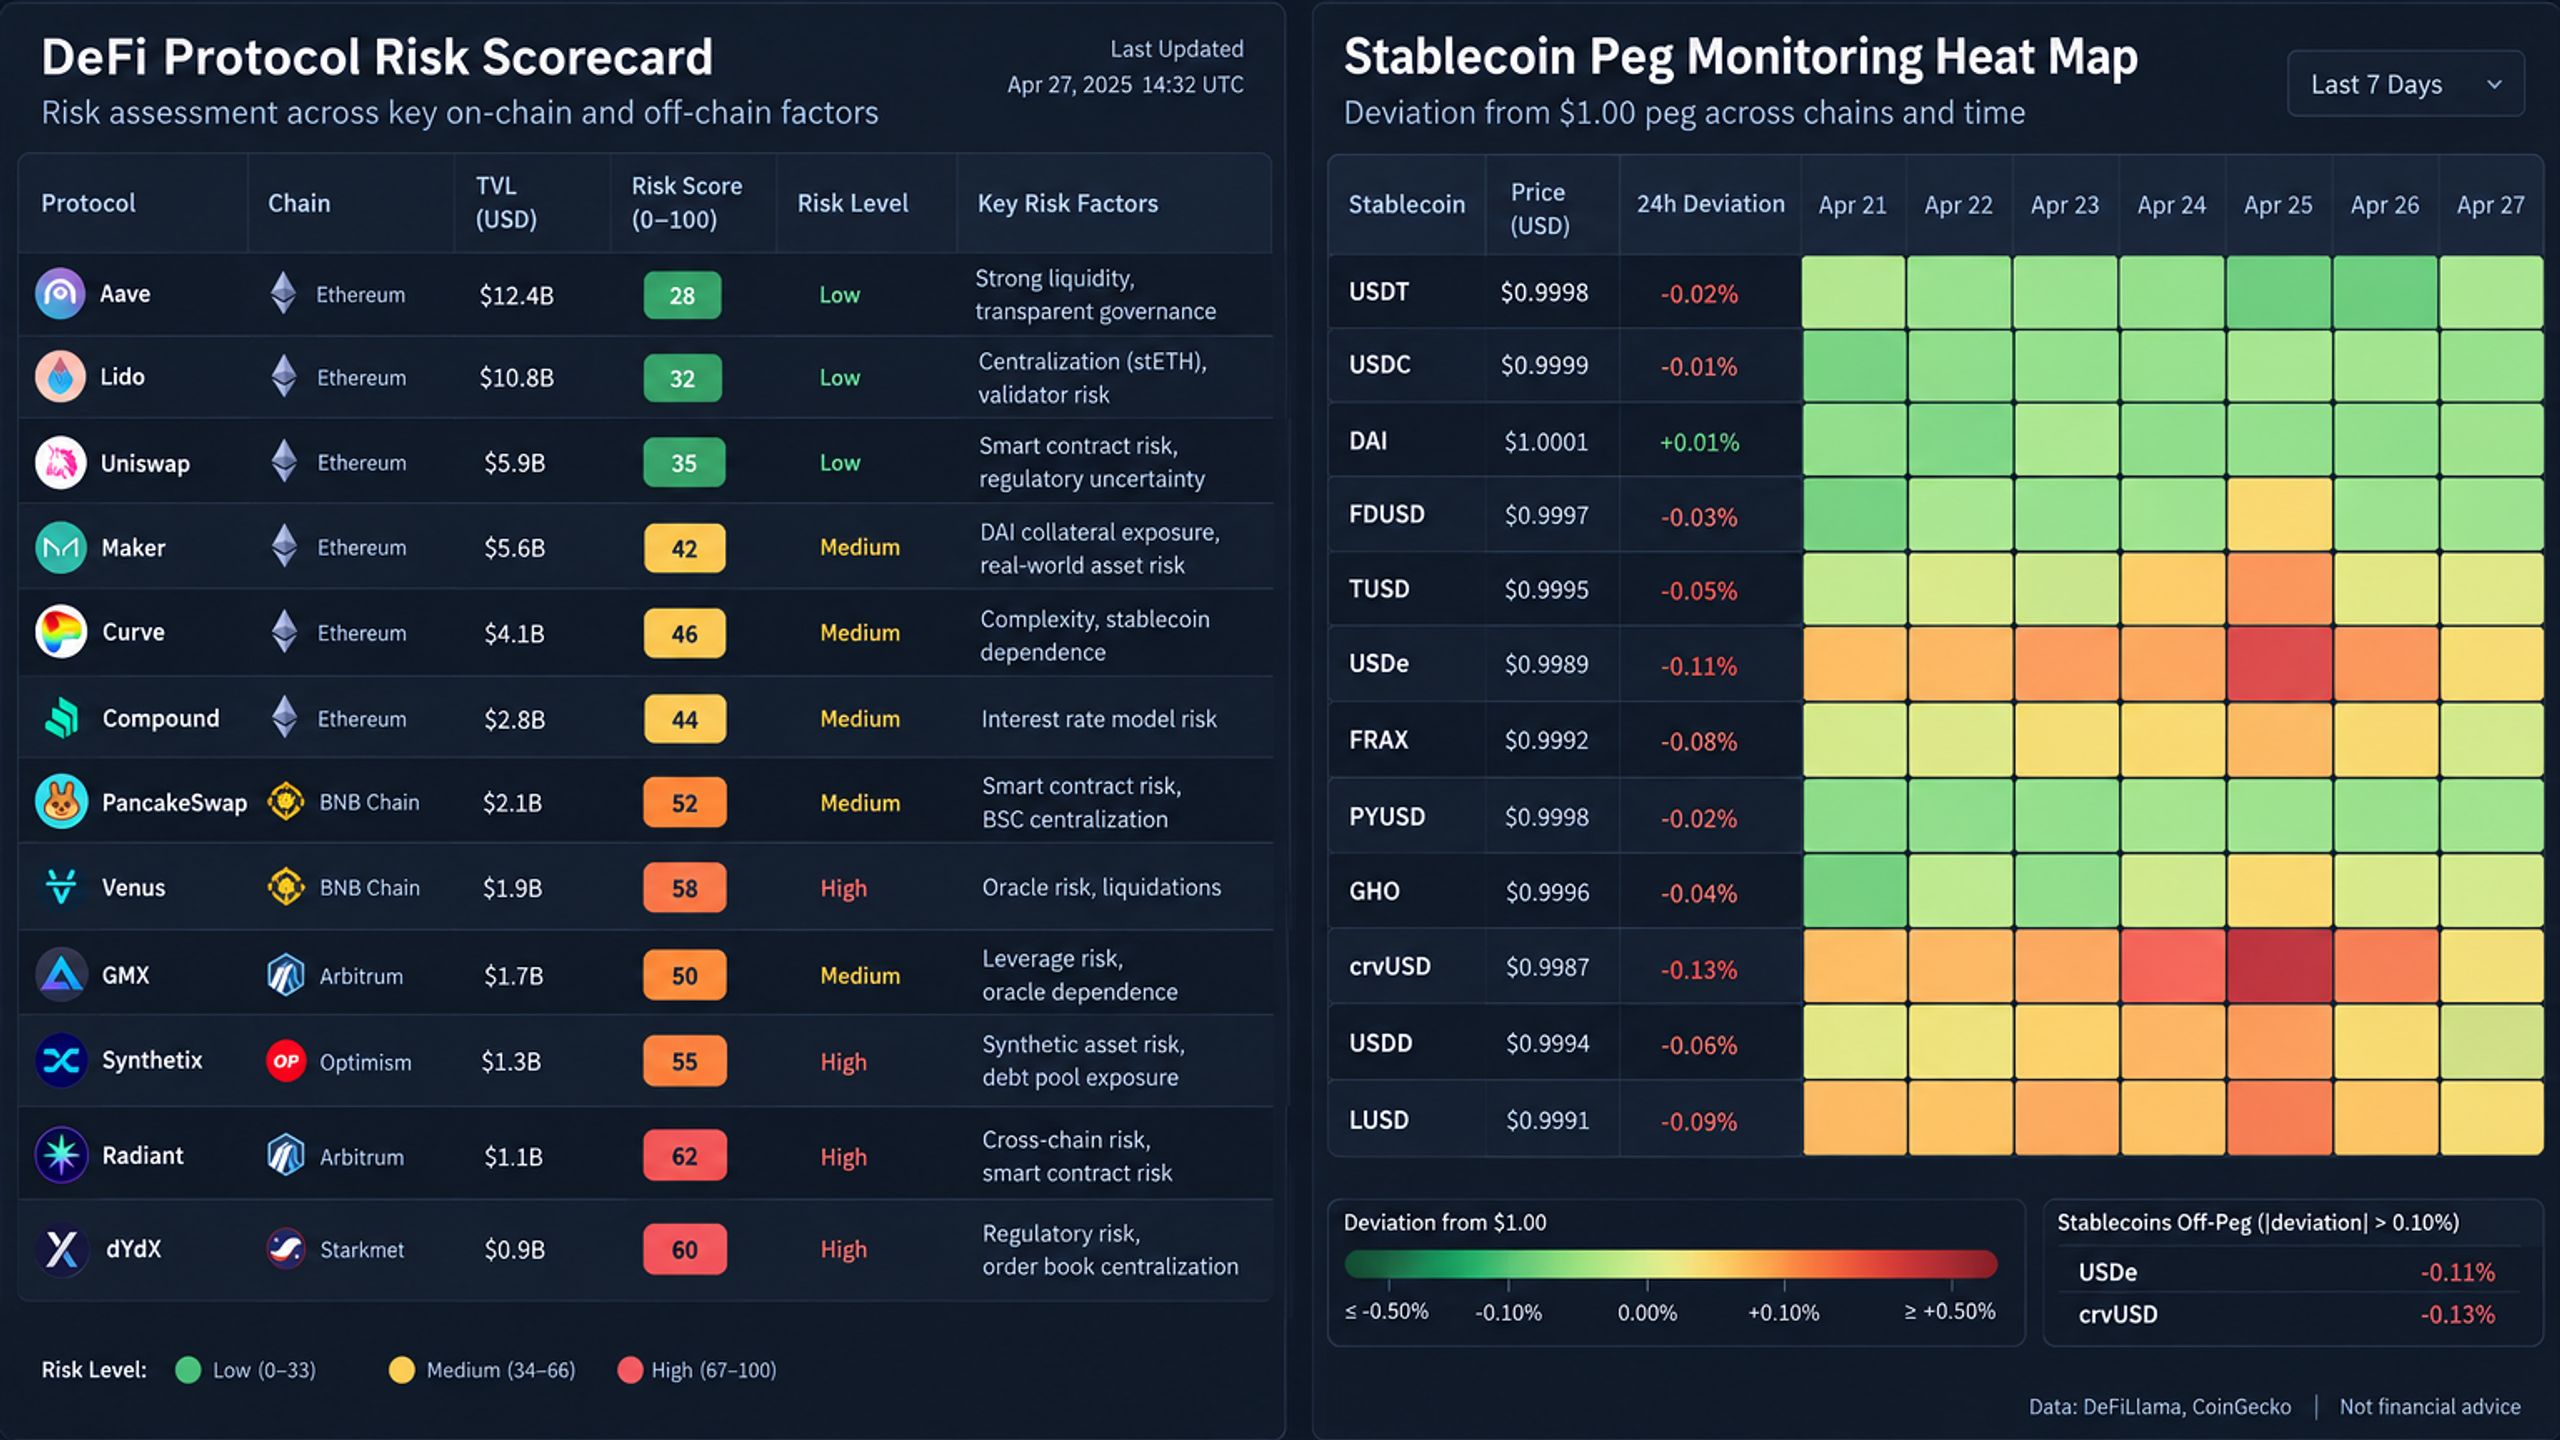Click the BNB Chain icon in Venus row
Screen dimensions: 2560x1440
pos(286,887)
